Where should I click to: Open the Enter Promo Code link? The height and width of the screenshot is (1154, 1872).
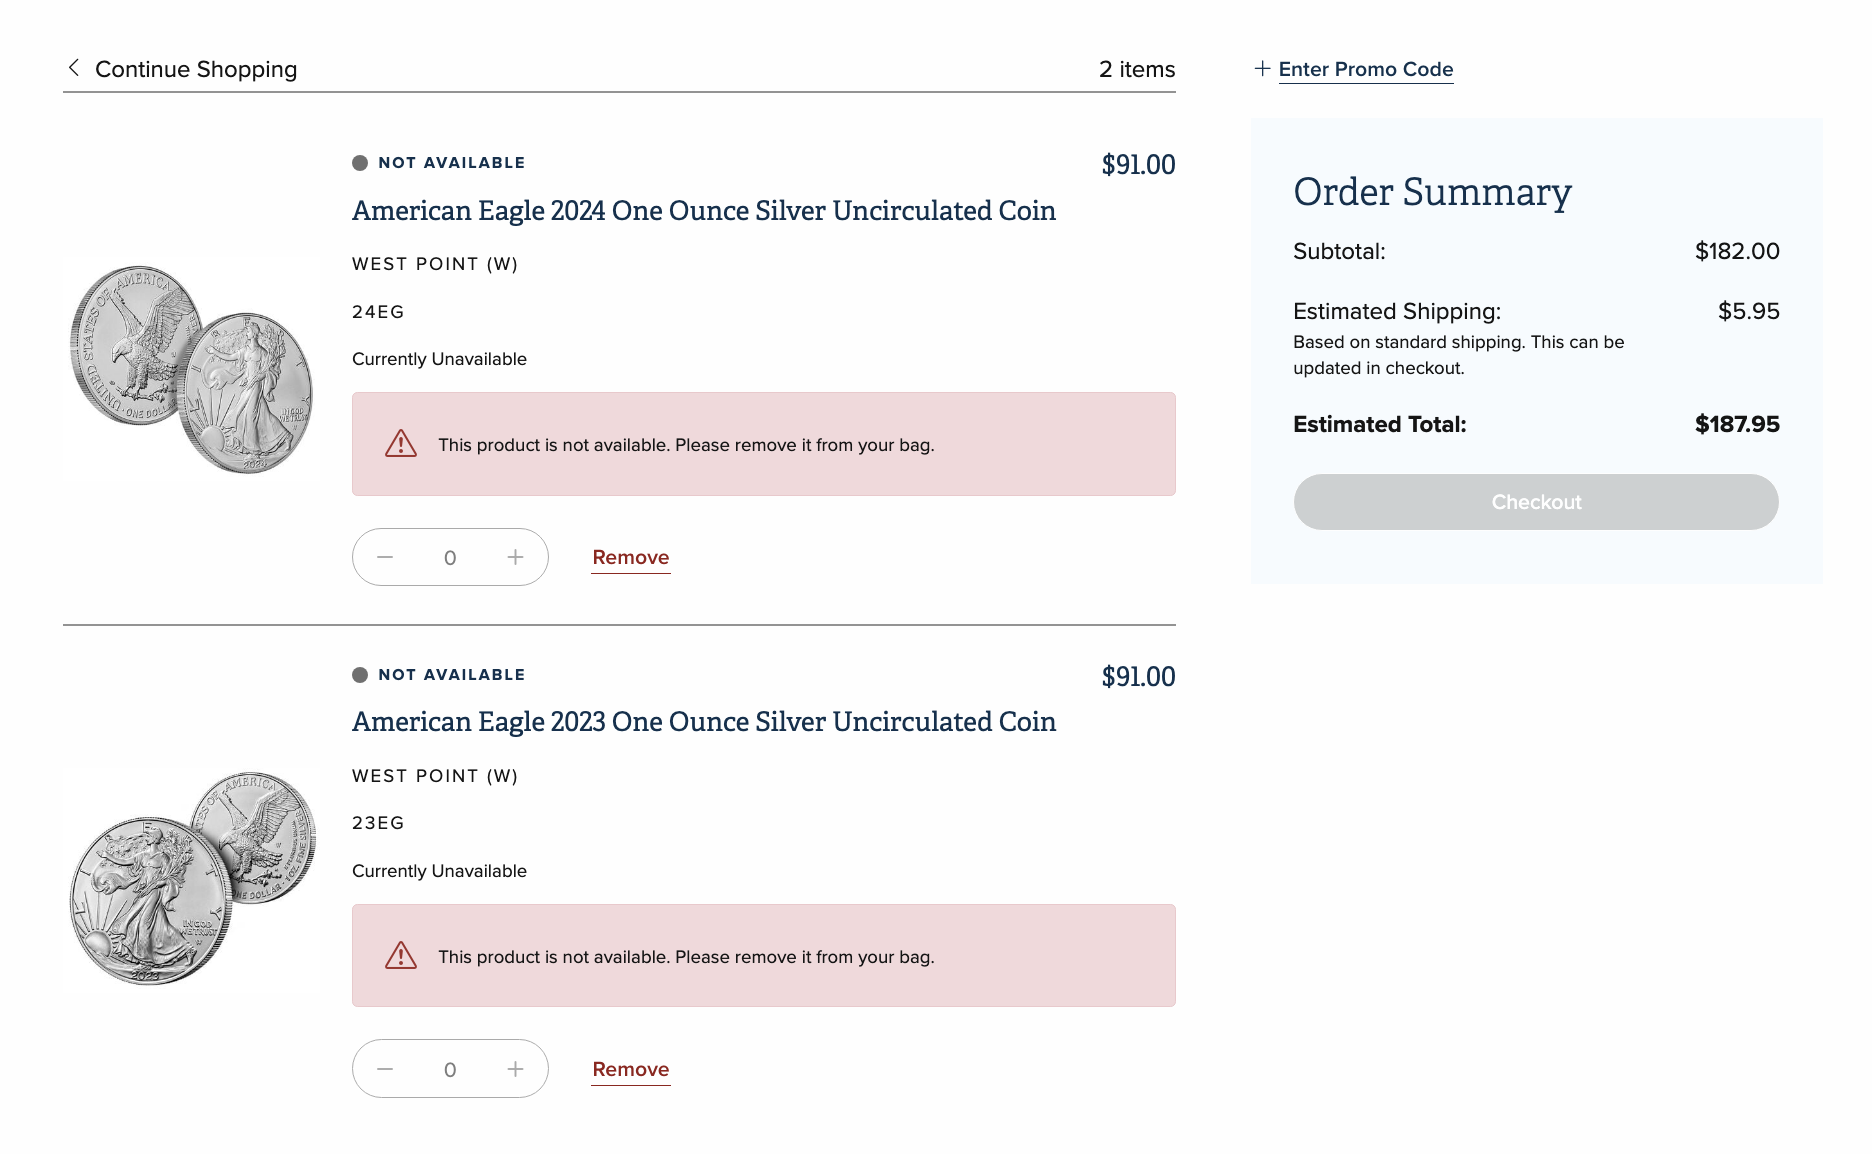pos(1366,69)
